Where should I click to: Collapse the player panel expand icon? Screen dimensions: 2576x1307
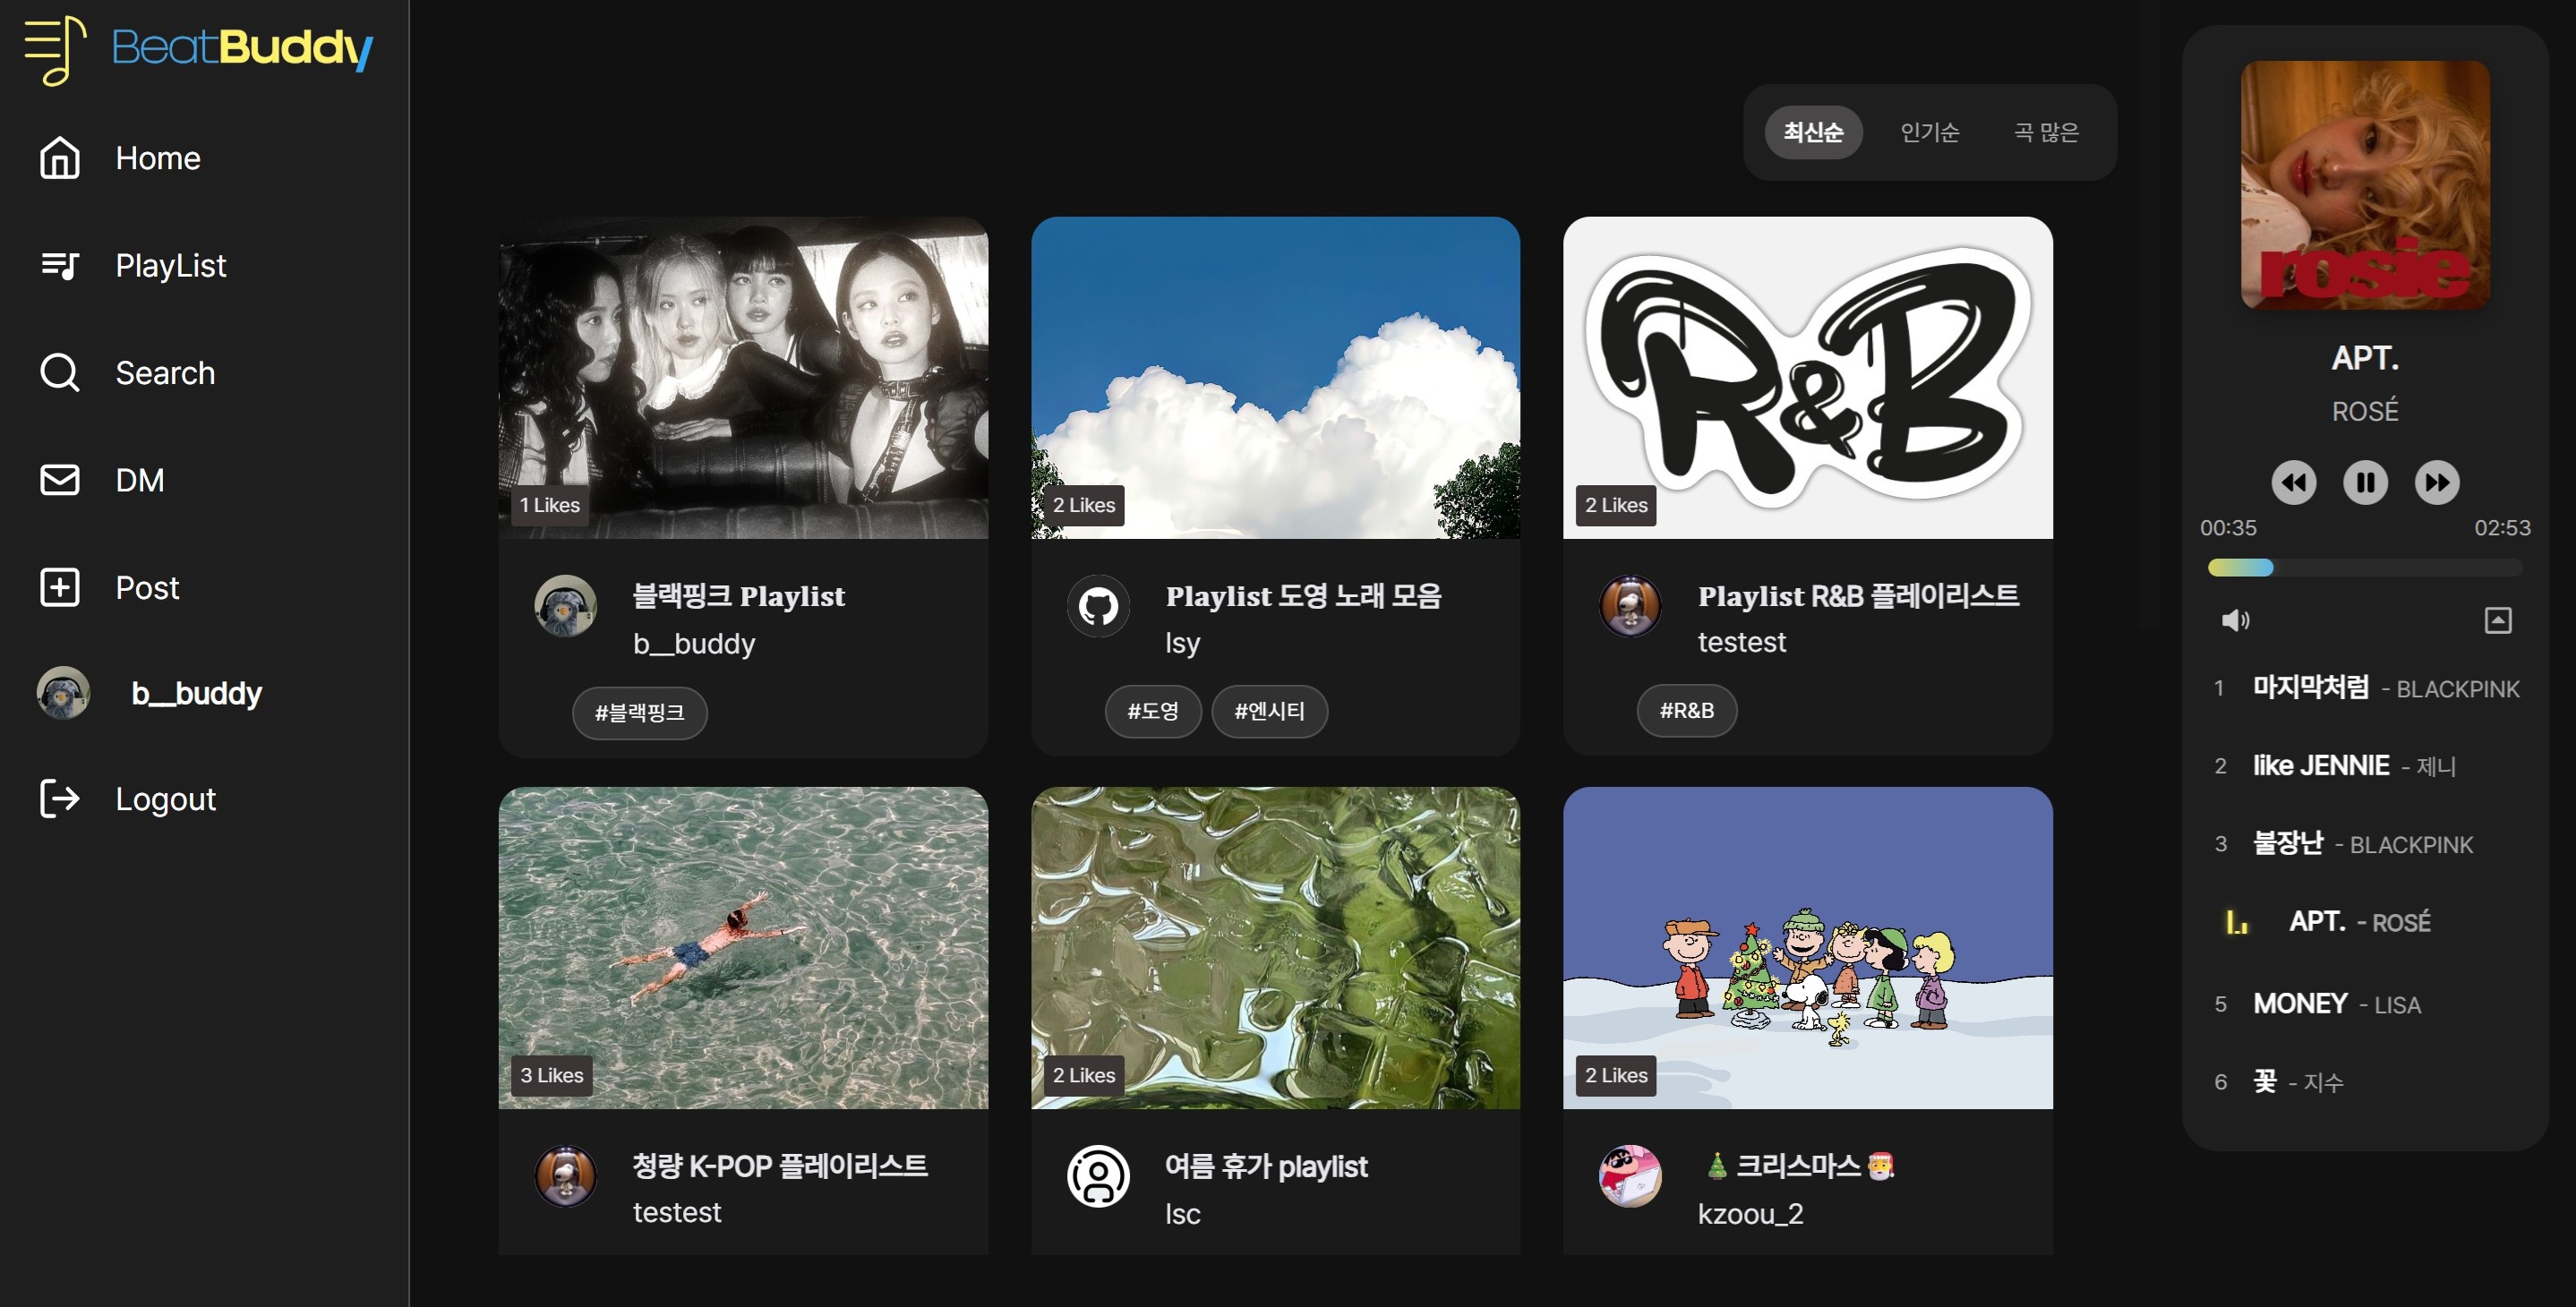pyautogui.click(x=2497, y=621)
